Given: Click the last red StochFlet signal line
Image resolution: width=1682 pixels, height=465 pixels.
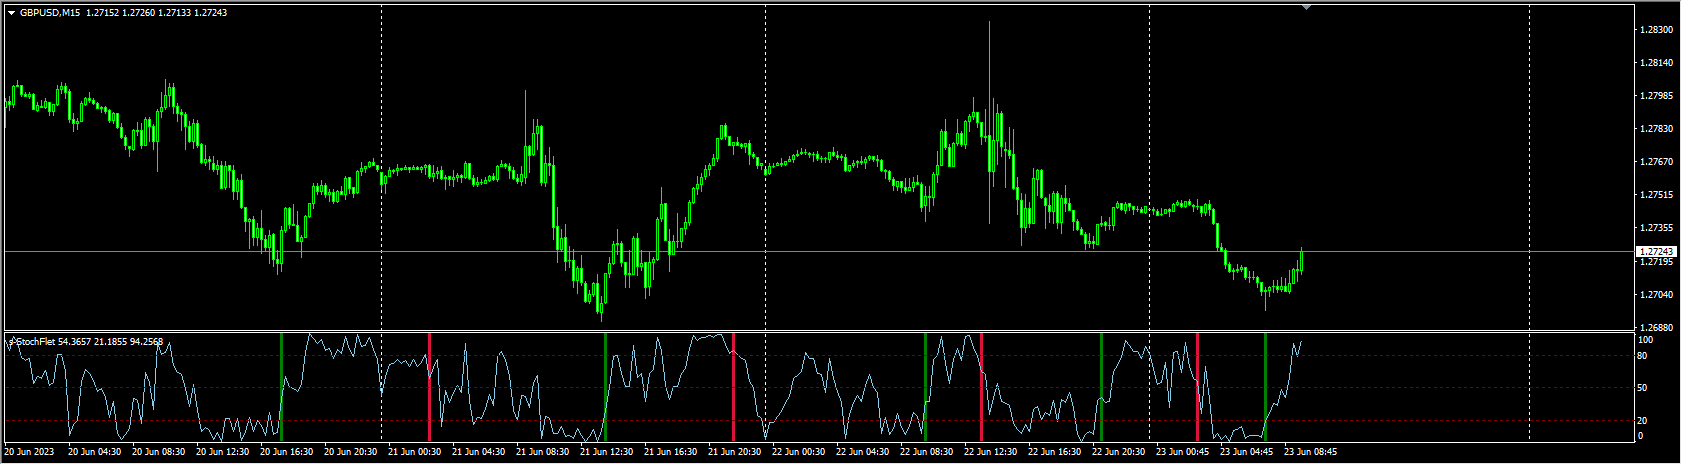Looking at the screenshot, I should coord(1197,386).
